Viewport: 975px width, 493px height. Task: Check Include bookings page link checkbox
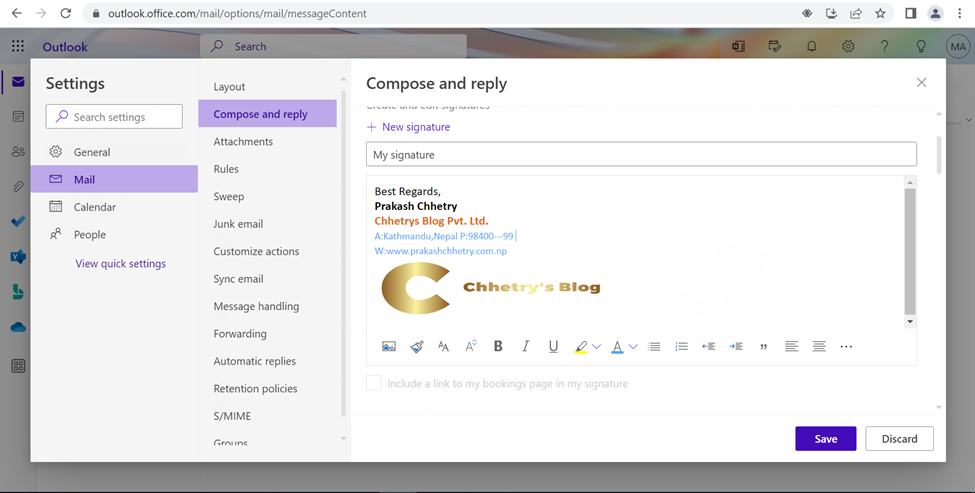[x=374, y=383]
